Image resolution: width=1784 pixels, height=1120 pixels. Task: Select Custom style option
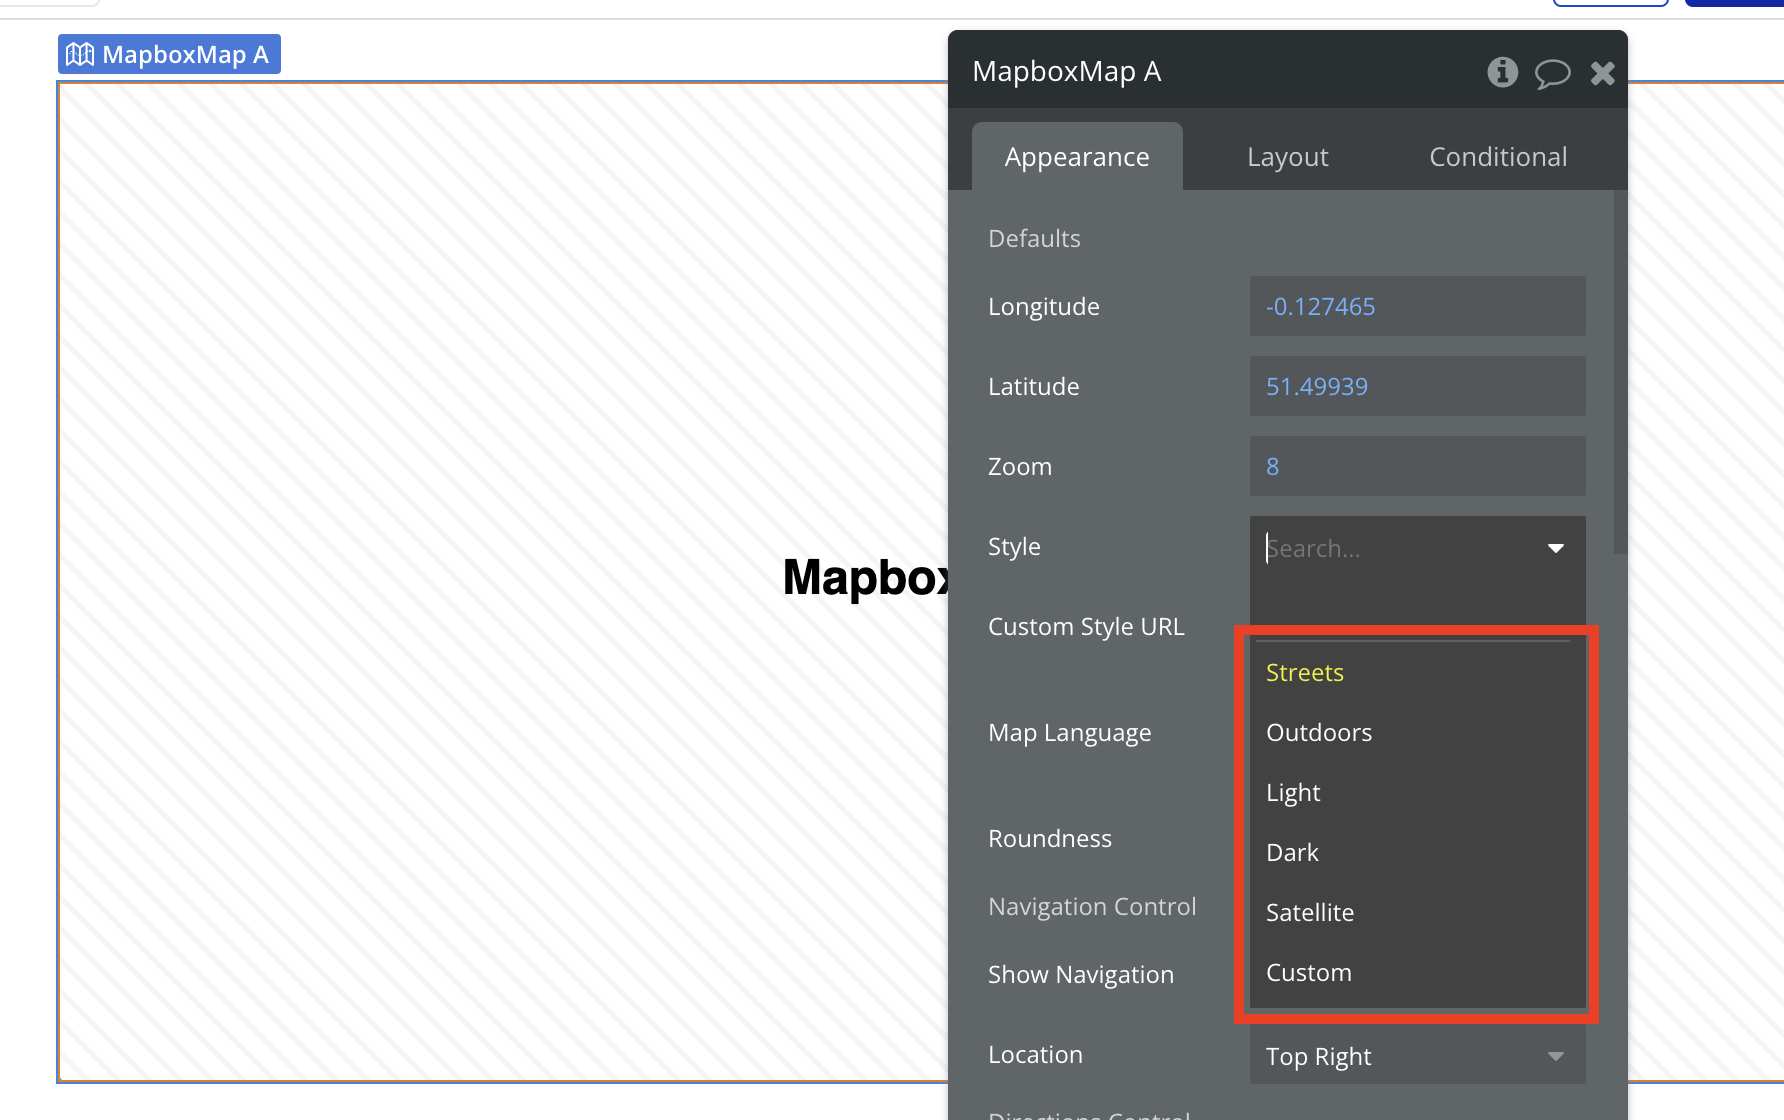[x=1308, y=973]
